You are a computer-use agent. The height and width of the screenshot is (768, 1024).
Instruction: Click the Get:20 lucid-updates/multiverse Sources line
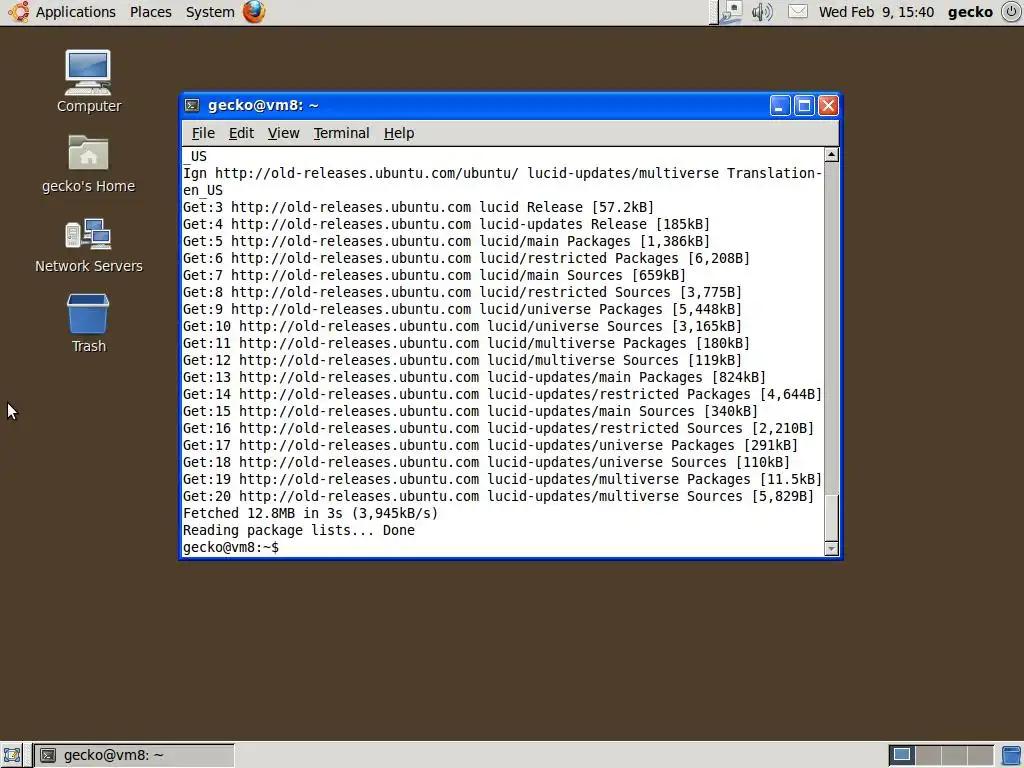(498, 496)
